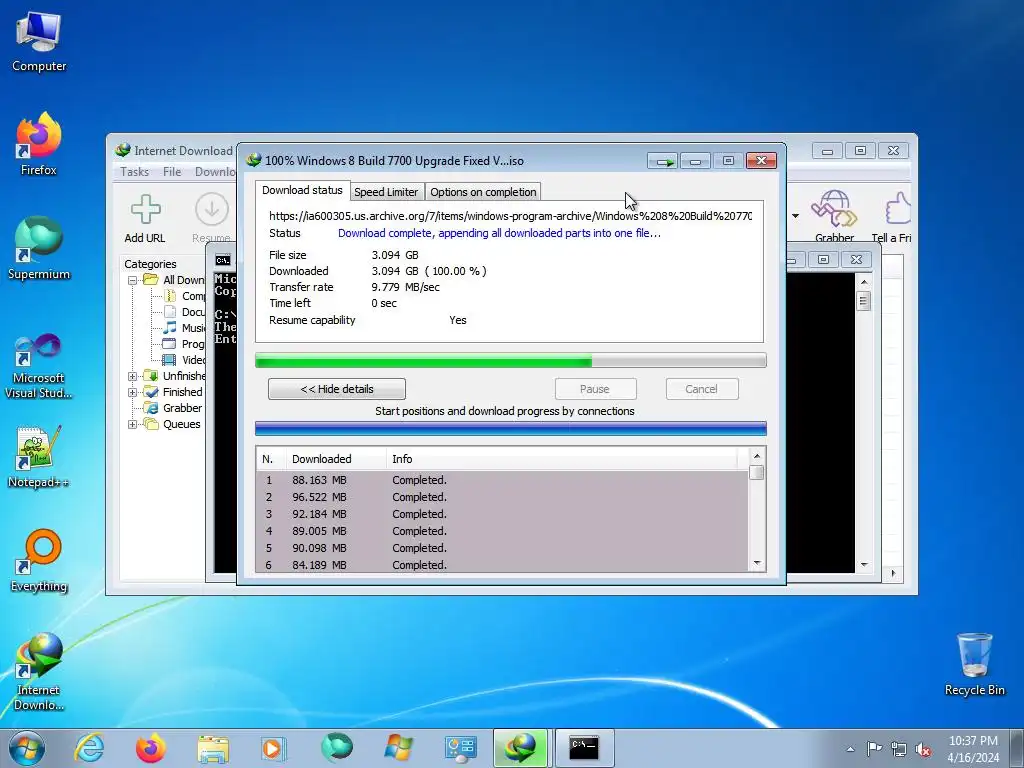
Task: Show hidden tray icons arrow
Action: tap(850, 749)
